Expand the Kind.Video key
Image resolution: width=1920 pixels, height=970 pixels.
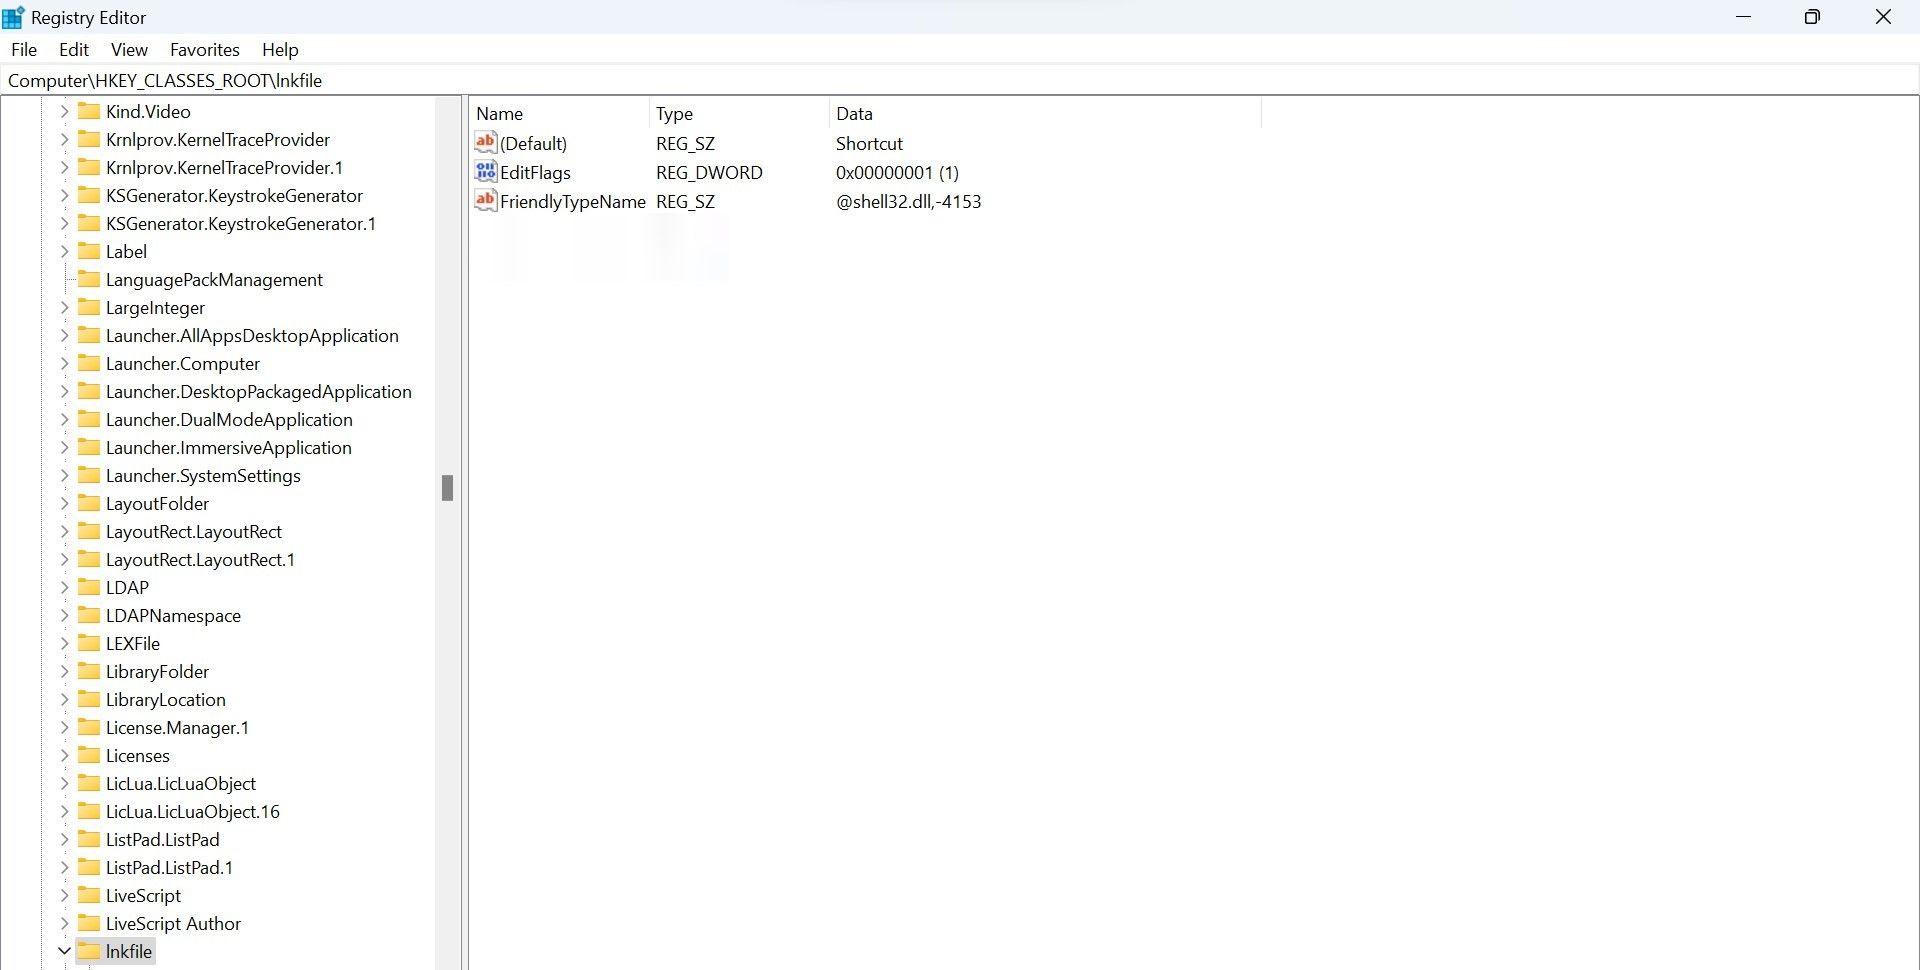click(x=64, y=111)
